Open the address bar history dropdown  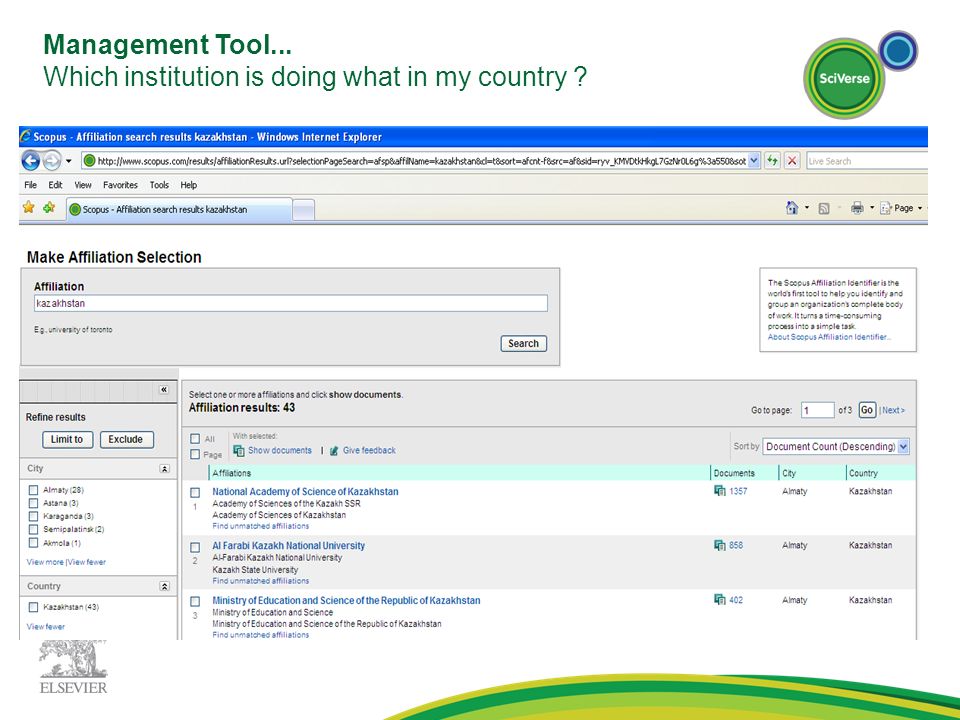[754, 161]
